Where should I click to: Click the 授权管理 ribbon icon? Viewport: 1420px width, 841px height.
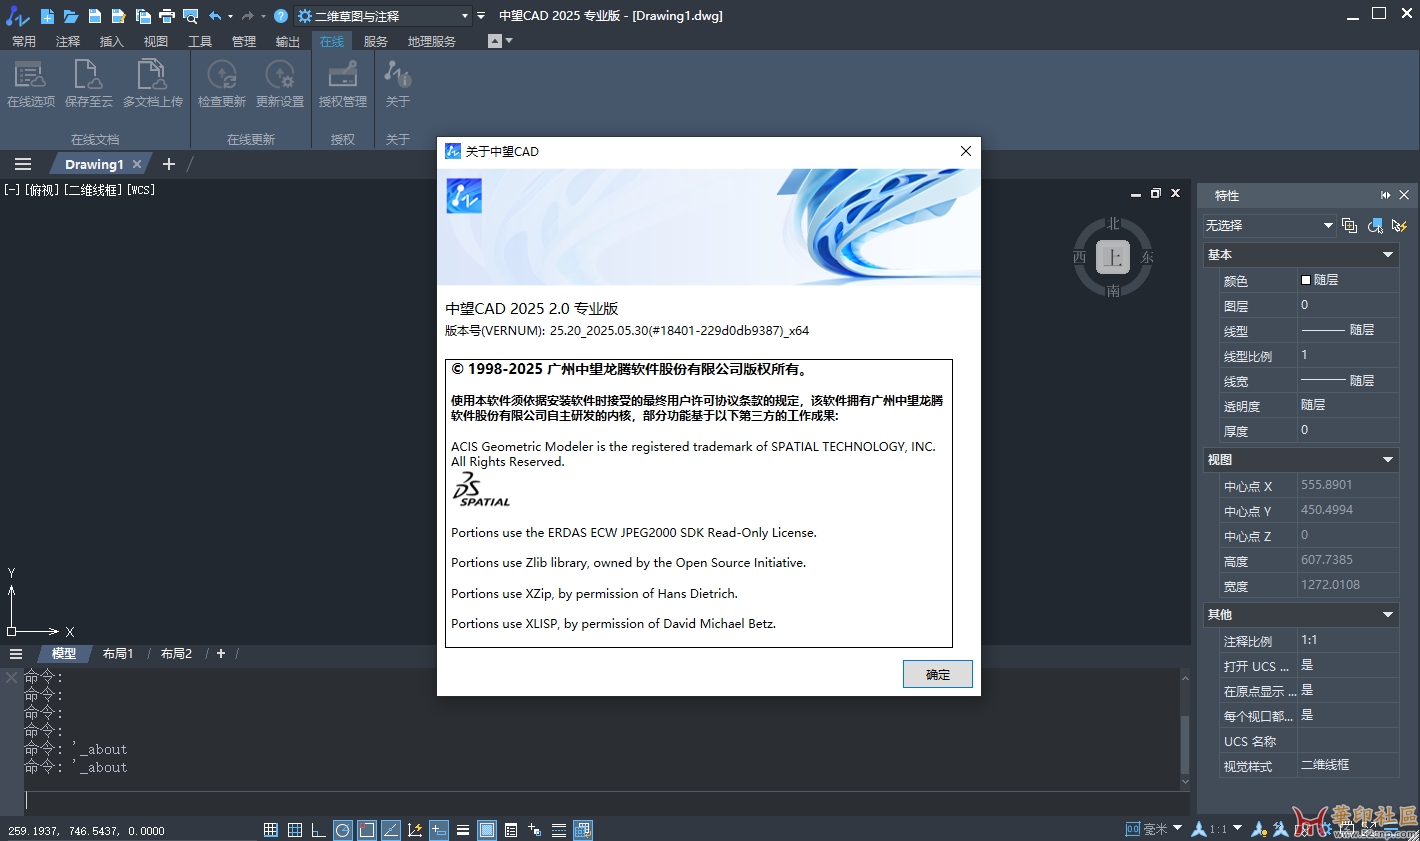pos(343,74)
